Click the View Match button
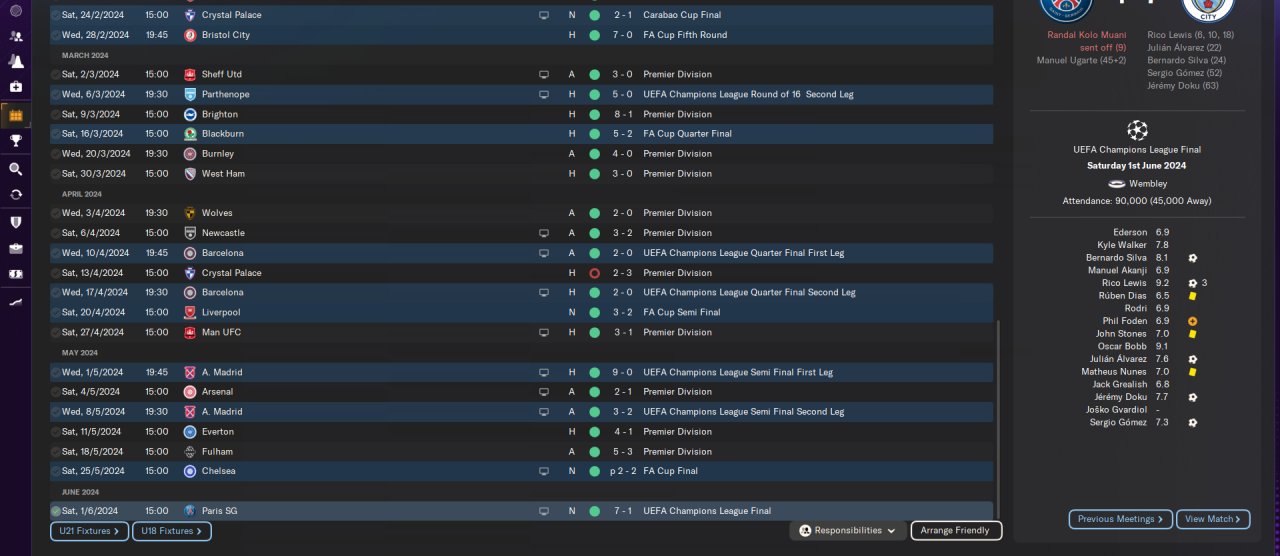The height and width of the screenshot is (556, 1280). tap(1215, 519)
